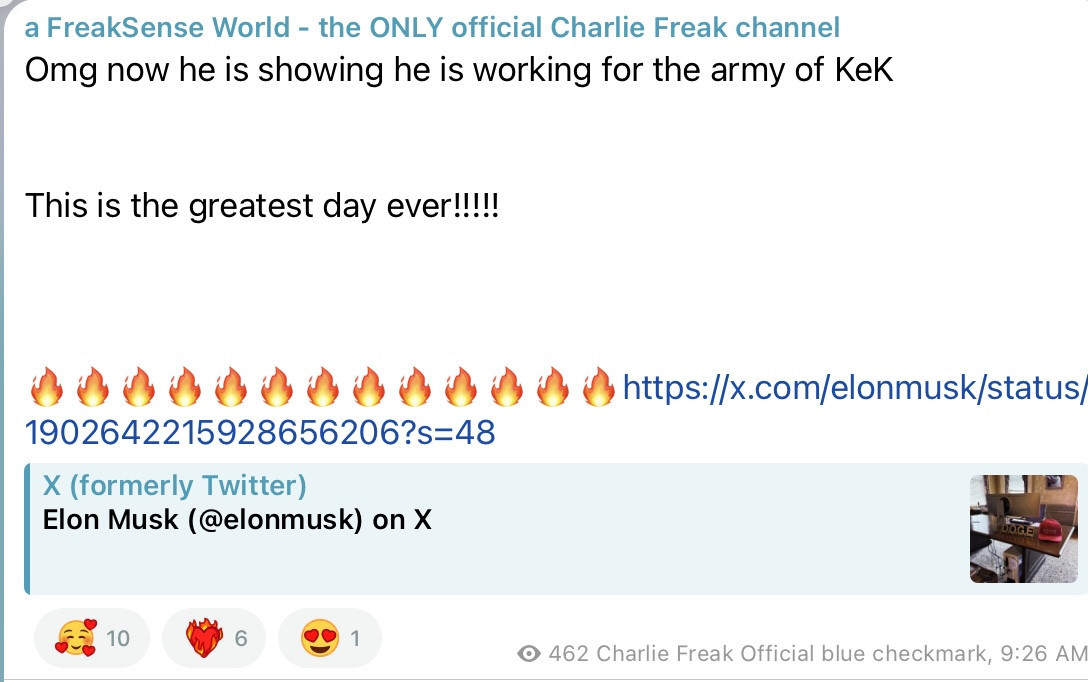
Task: Toggle the heart on fire reaction
Action: click(213, 637)
